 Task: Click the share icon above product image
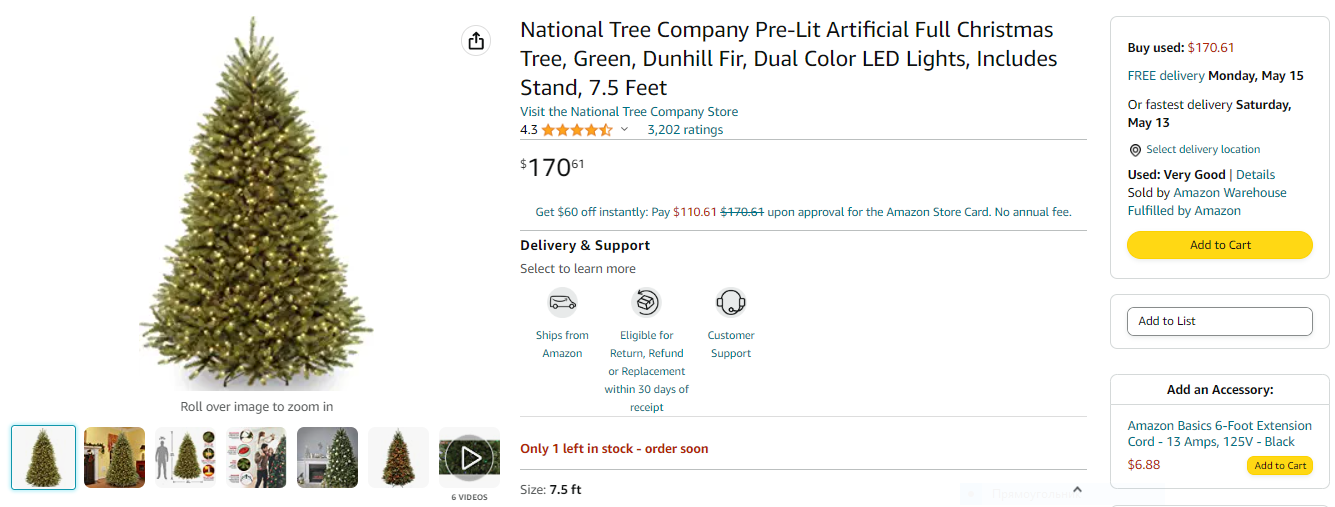point(476,41)
